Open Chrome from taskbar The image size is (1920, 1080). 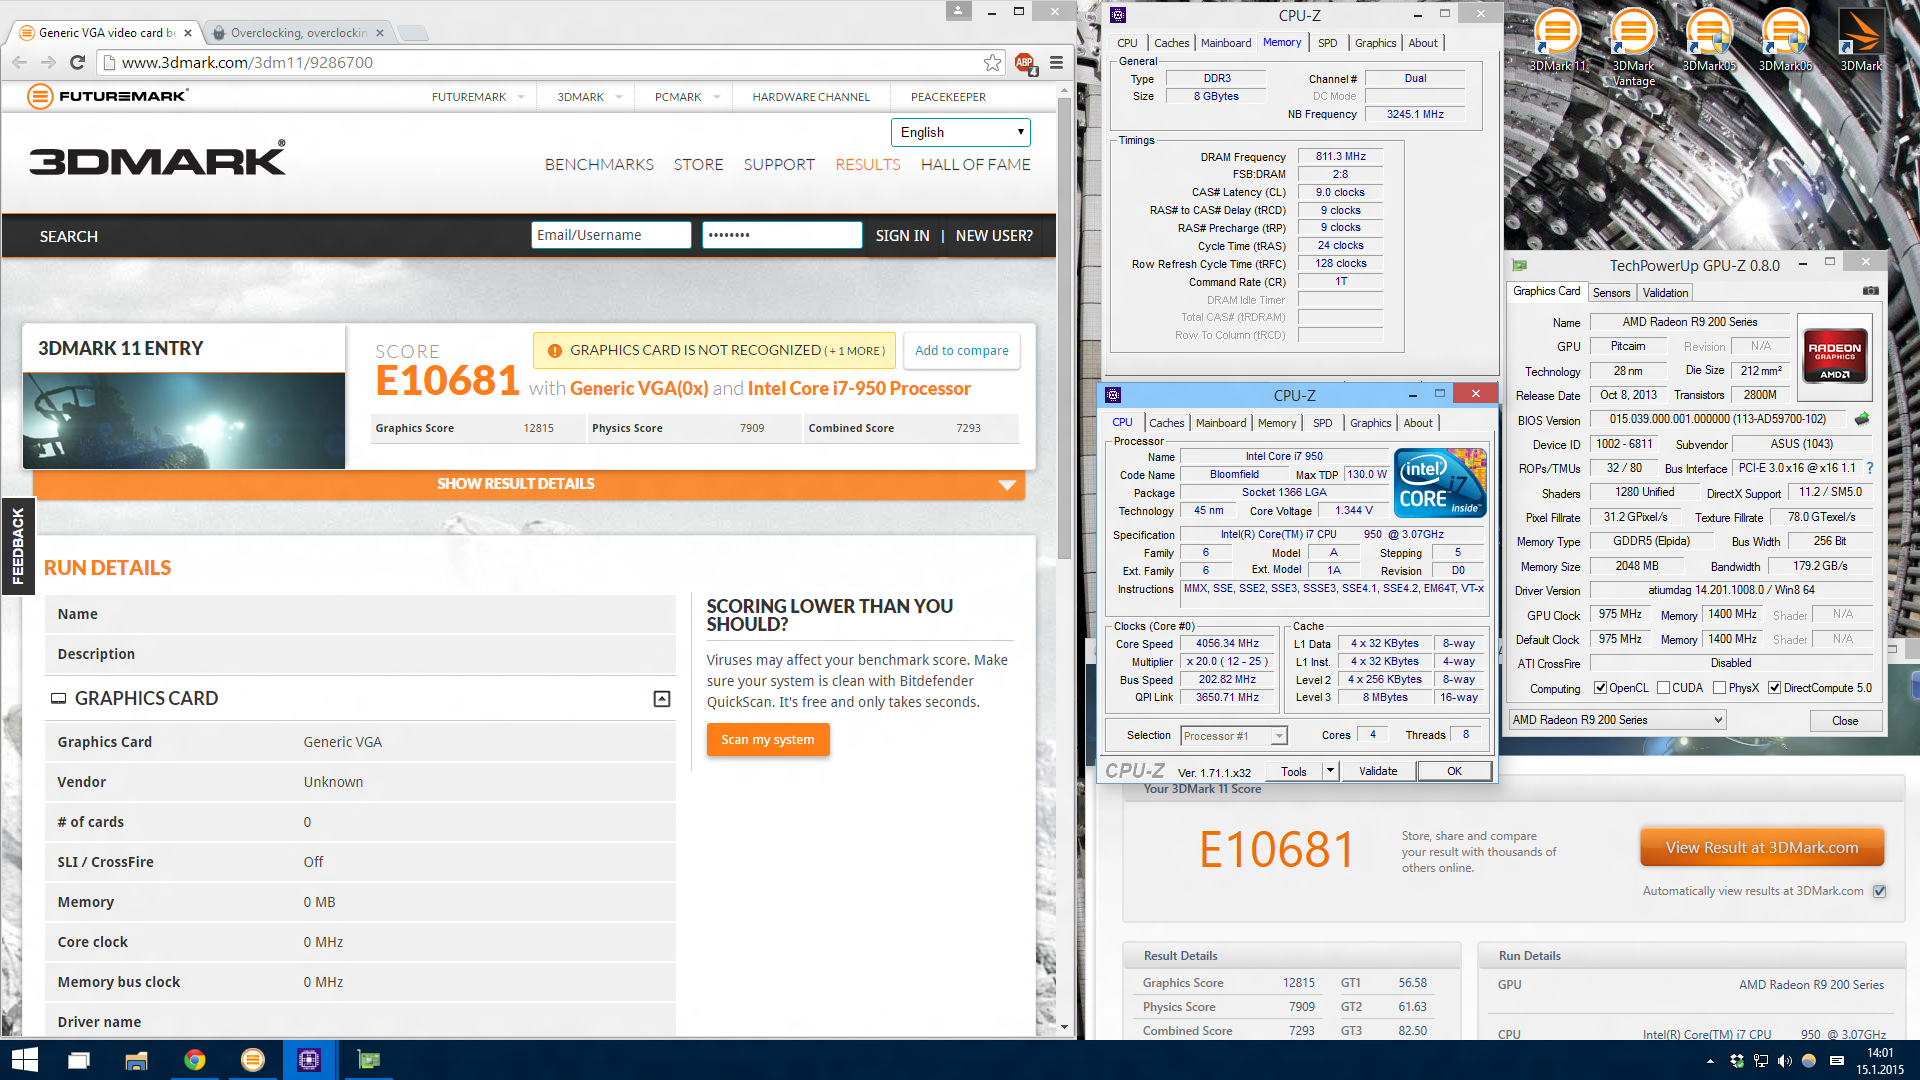(194, 1060)
